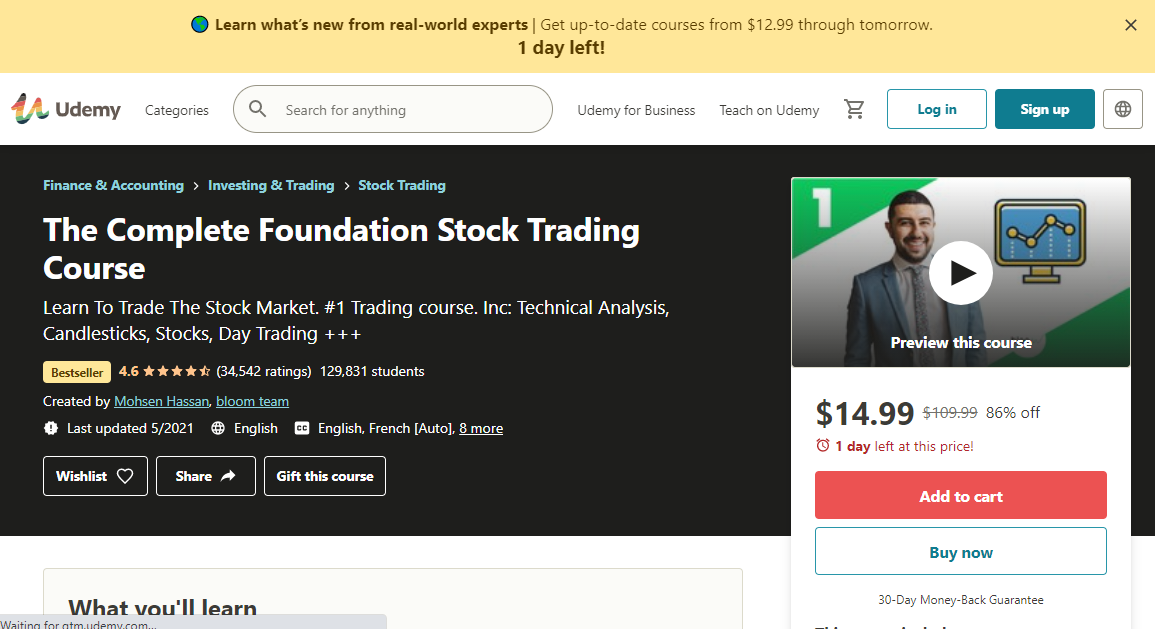
Task: Click the Udemy logo
Action: (x=66, y=108)
